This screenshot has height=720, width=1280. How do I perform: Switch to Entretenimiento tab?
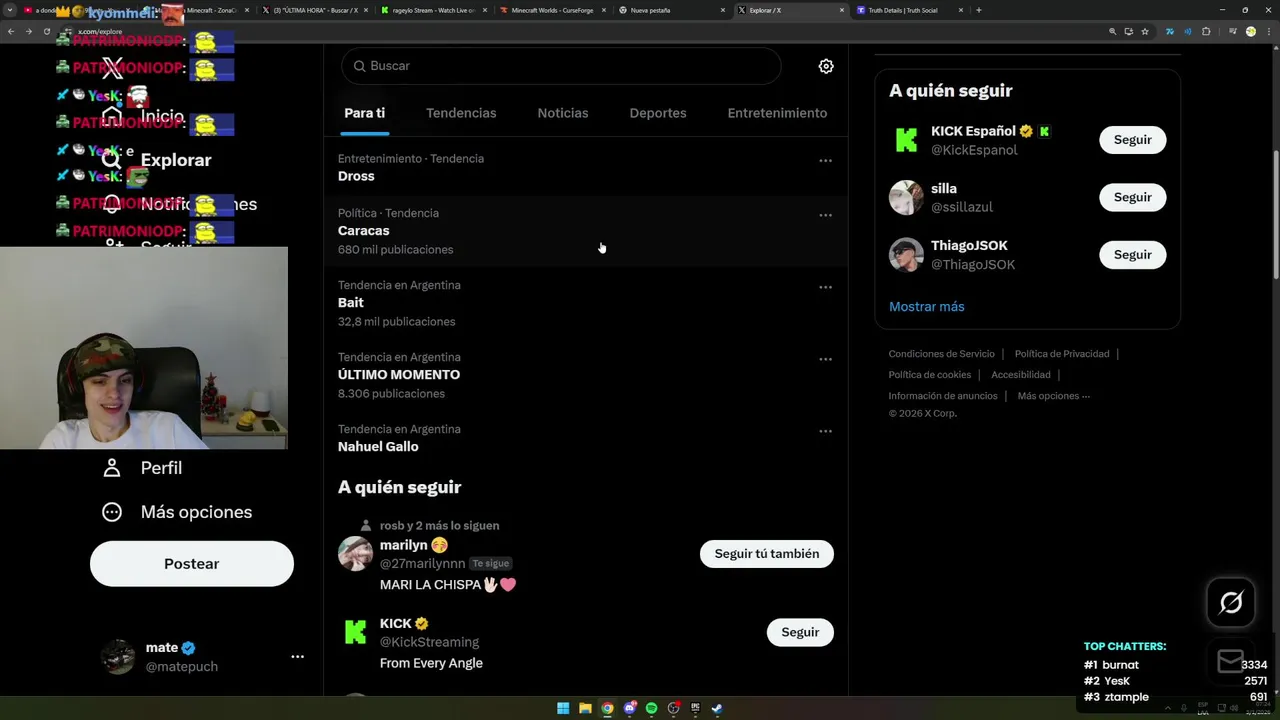777,113
